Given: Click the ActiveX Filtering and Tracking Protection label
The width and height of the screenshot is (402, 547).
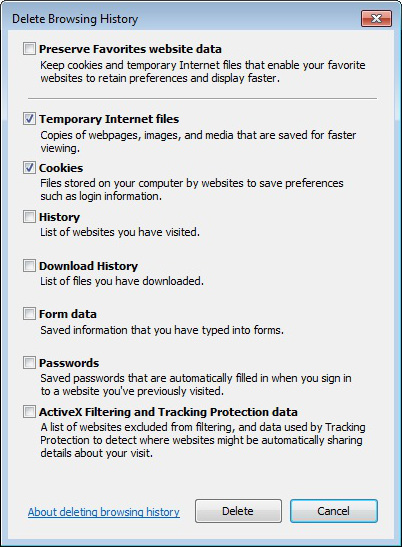Looking at the screenshot, I should pyautogui.click(x=168, y=412).
